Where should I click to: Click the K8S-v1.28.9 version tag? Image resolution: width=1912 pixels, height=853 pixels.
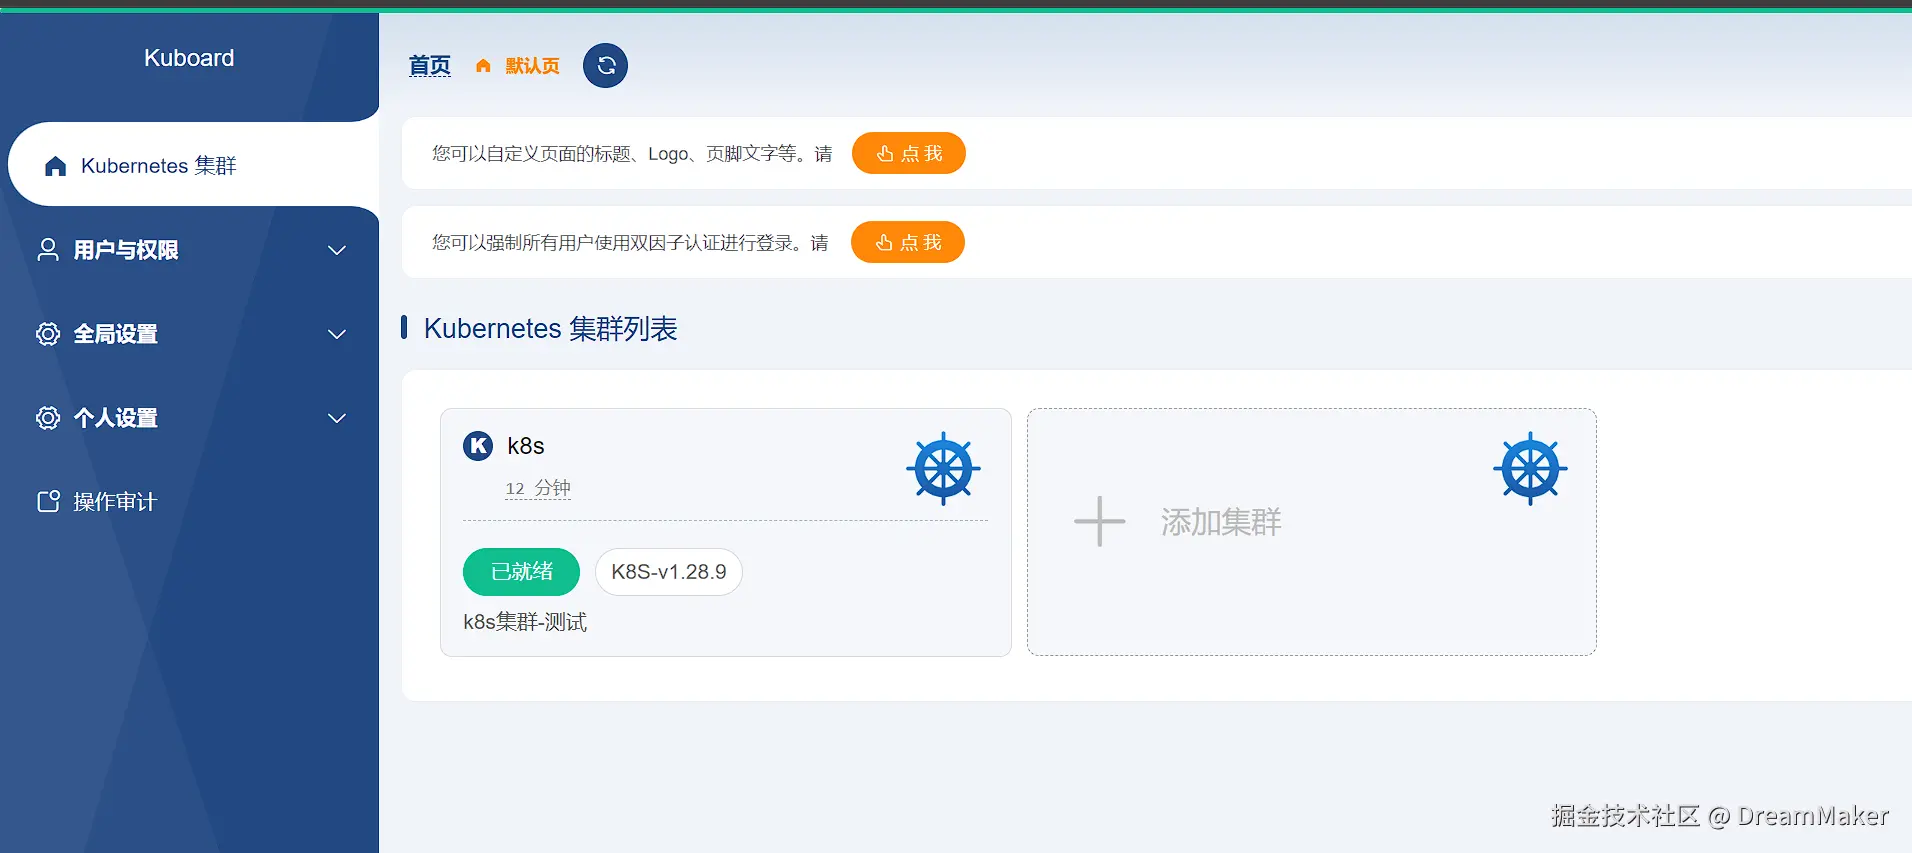click(669, 572)
